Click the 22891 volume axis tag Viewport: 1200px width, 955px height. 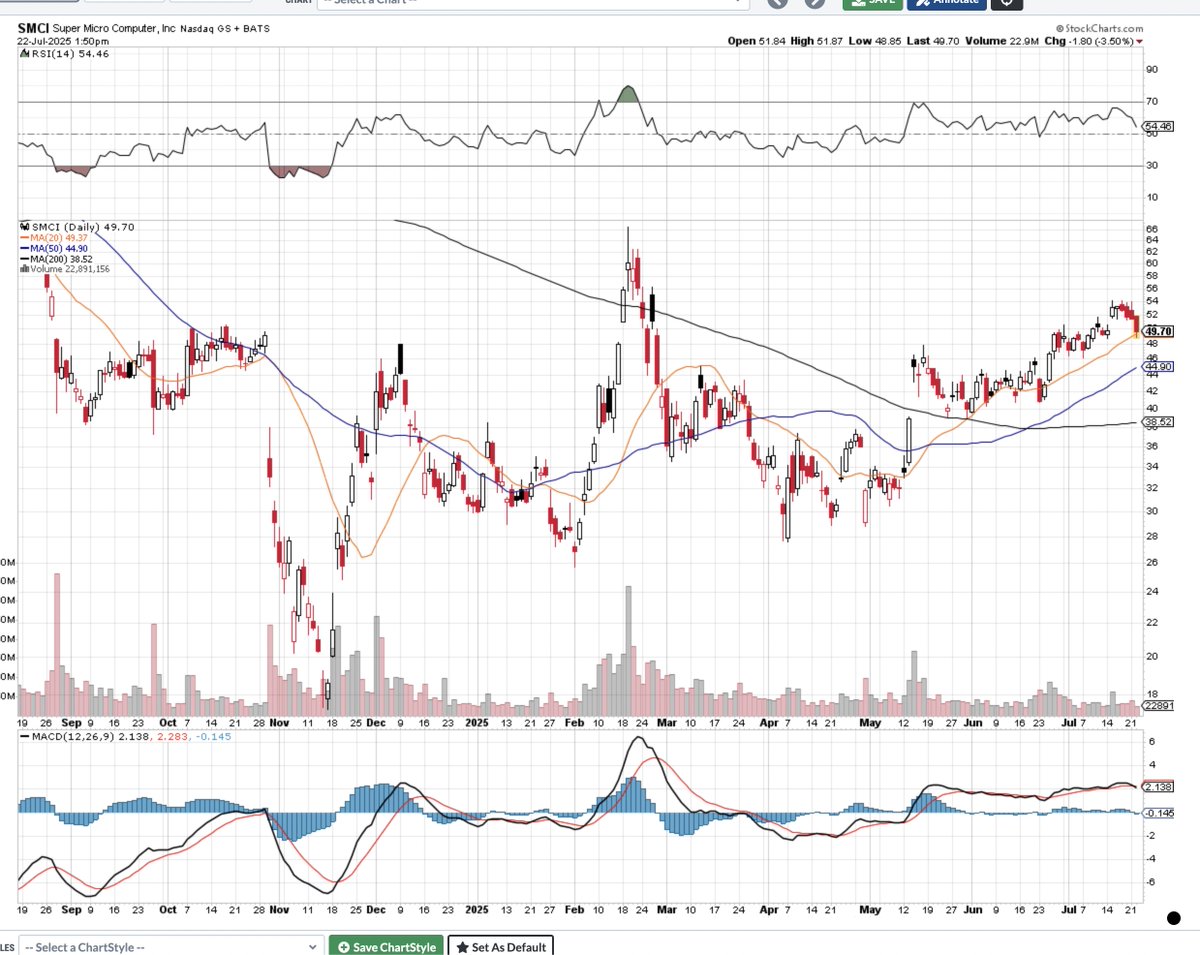[x=1157, y=706]
